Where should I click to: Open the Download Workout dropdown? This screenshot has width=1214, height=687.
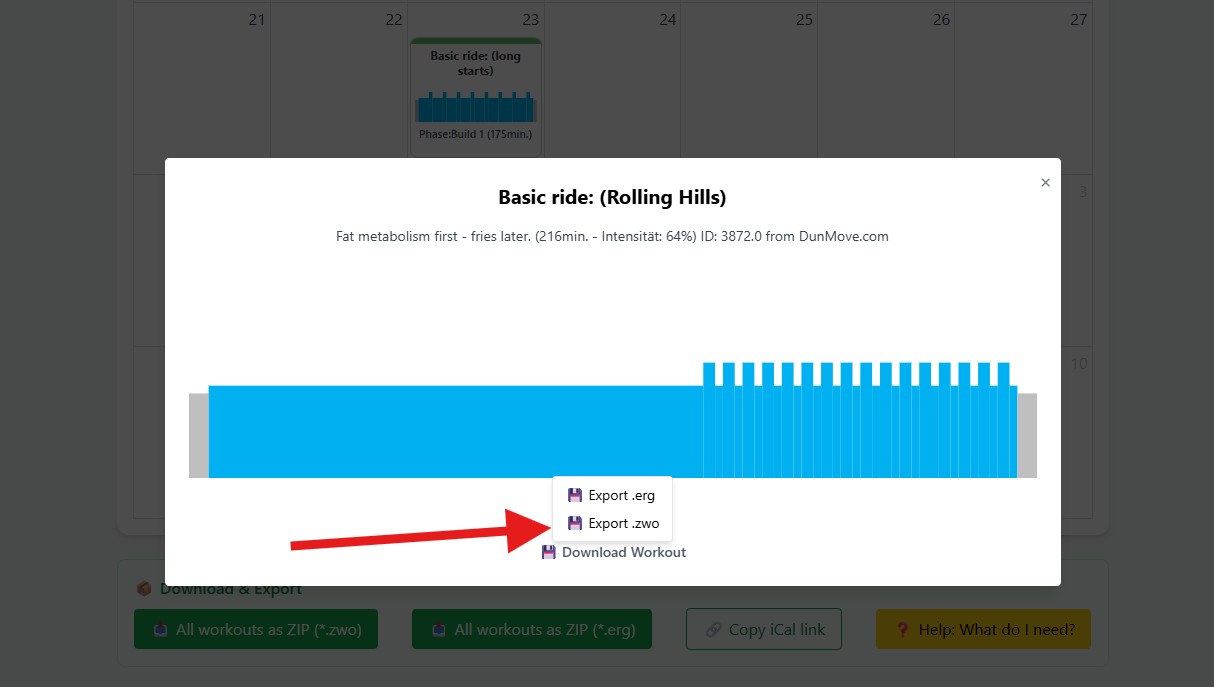point(623,552)
